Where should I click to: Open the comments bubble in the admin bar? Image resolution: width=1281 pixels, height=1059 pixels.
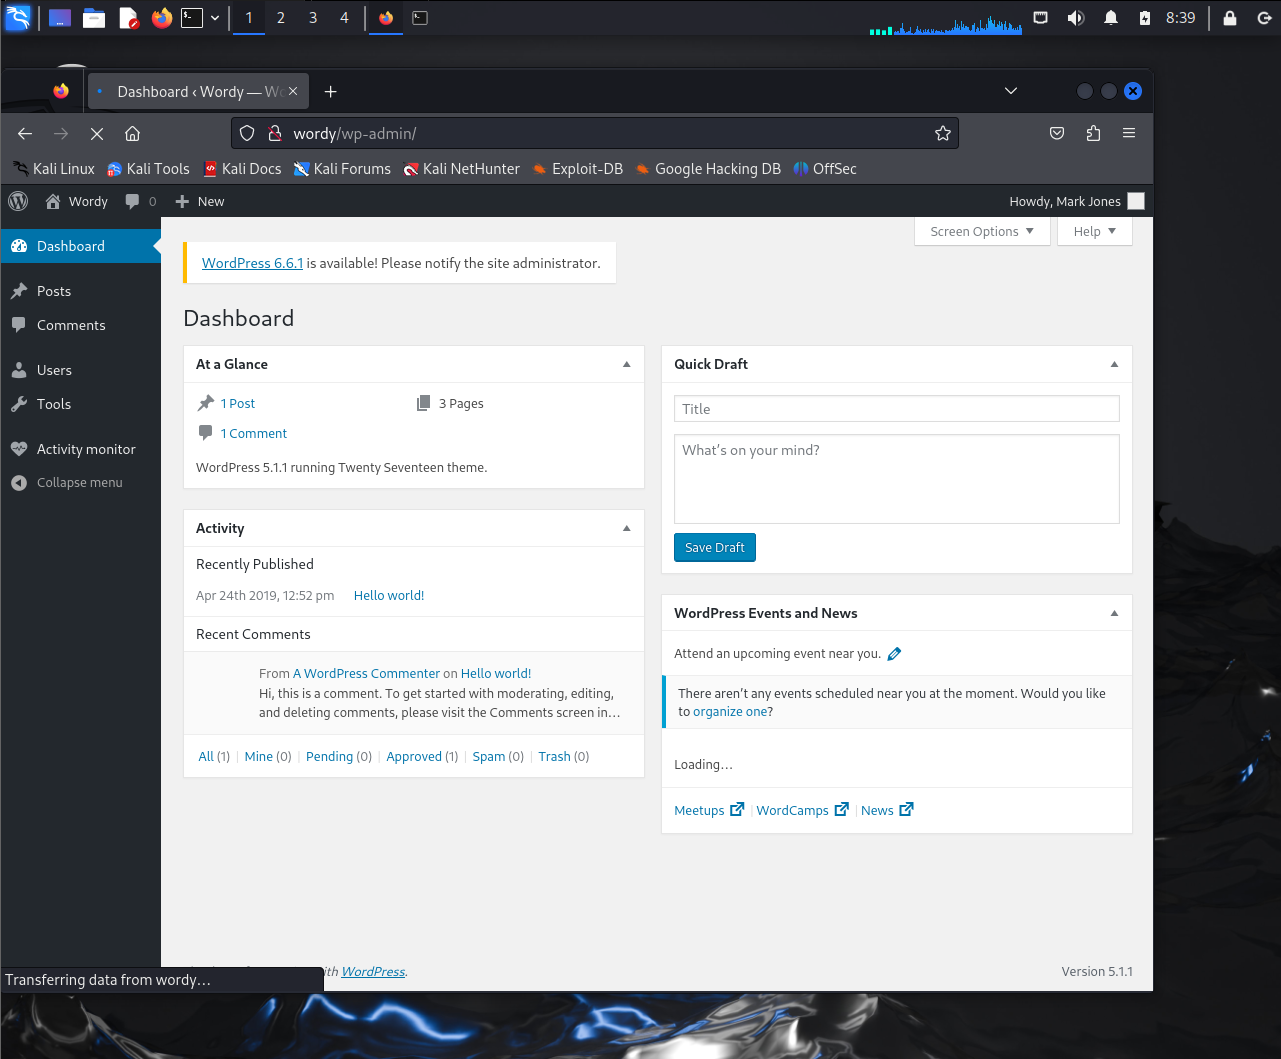click(x=141, y=201)
